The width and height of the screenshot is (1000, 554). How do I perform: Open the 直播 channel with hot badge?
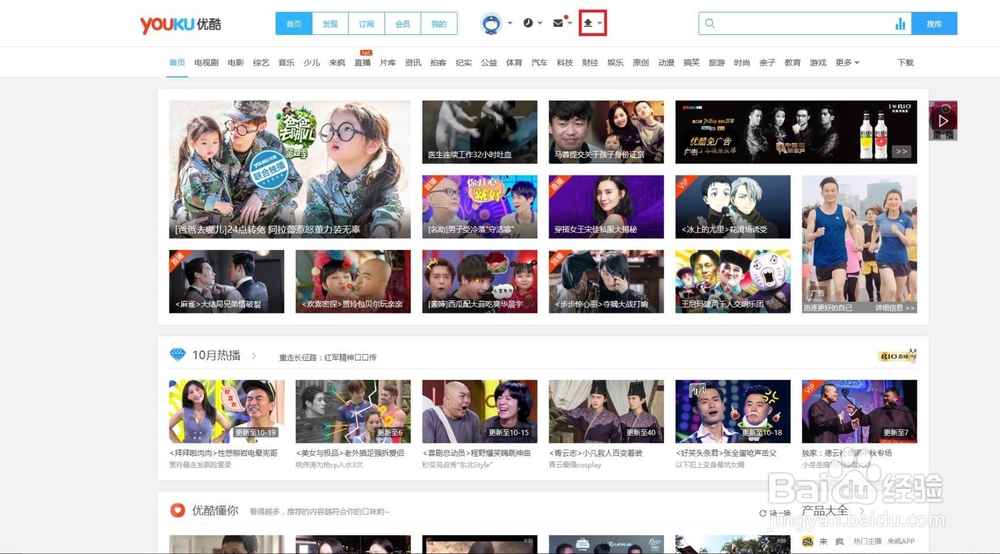tap(362, 62)
